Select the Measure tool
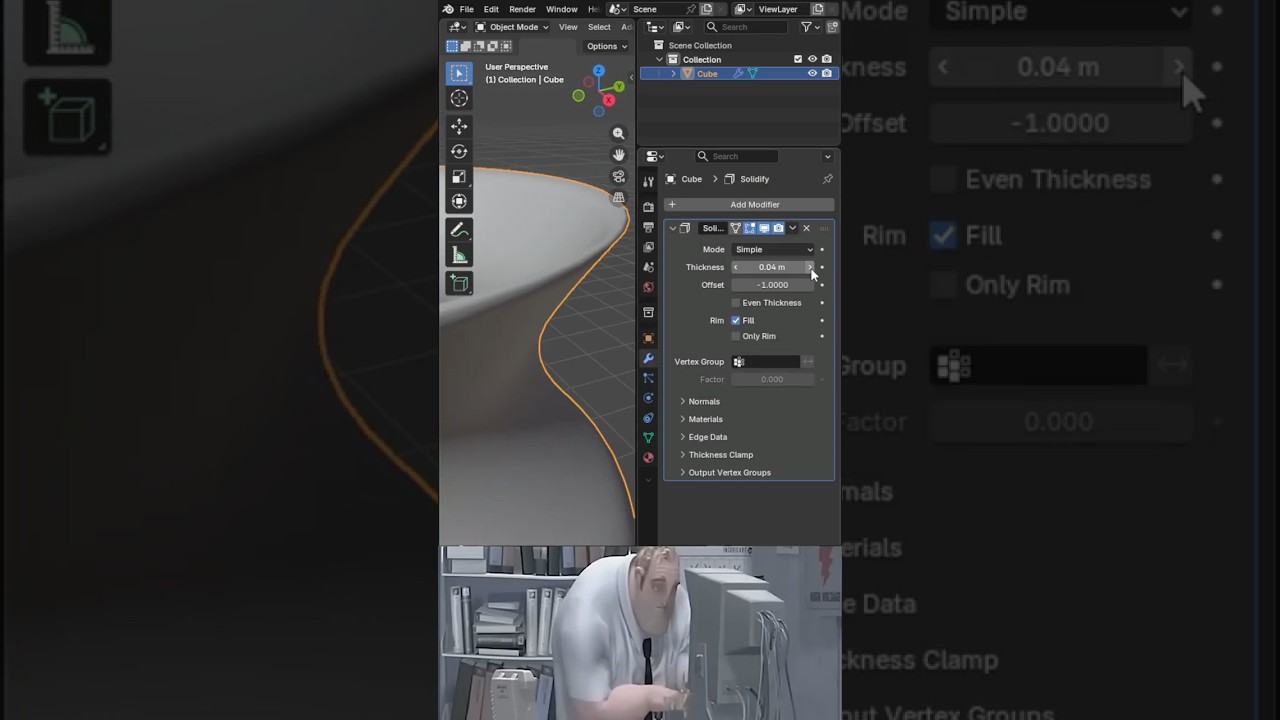1280x720 pixels. 459,255
